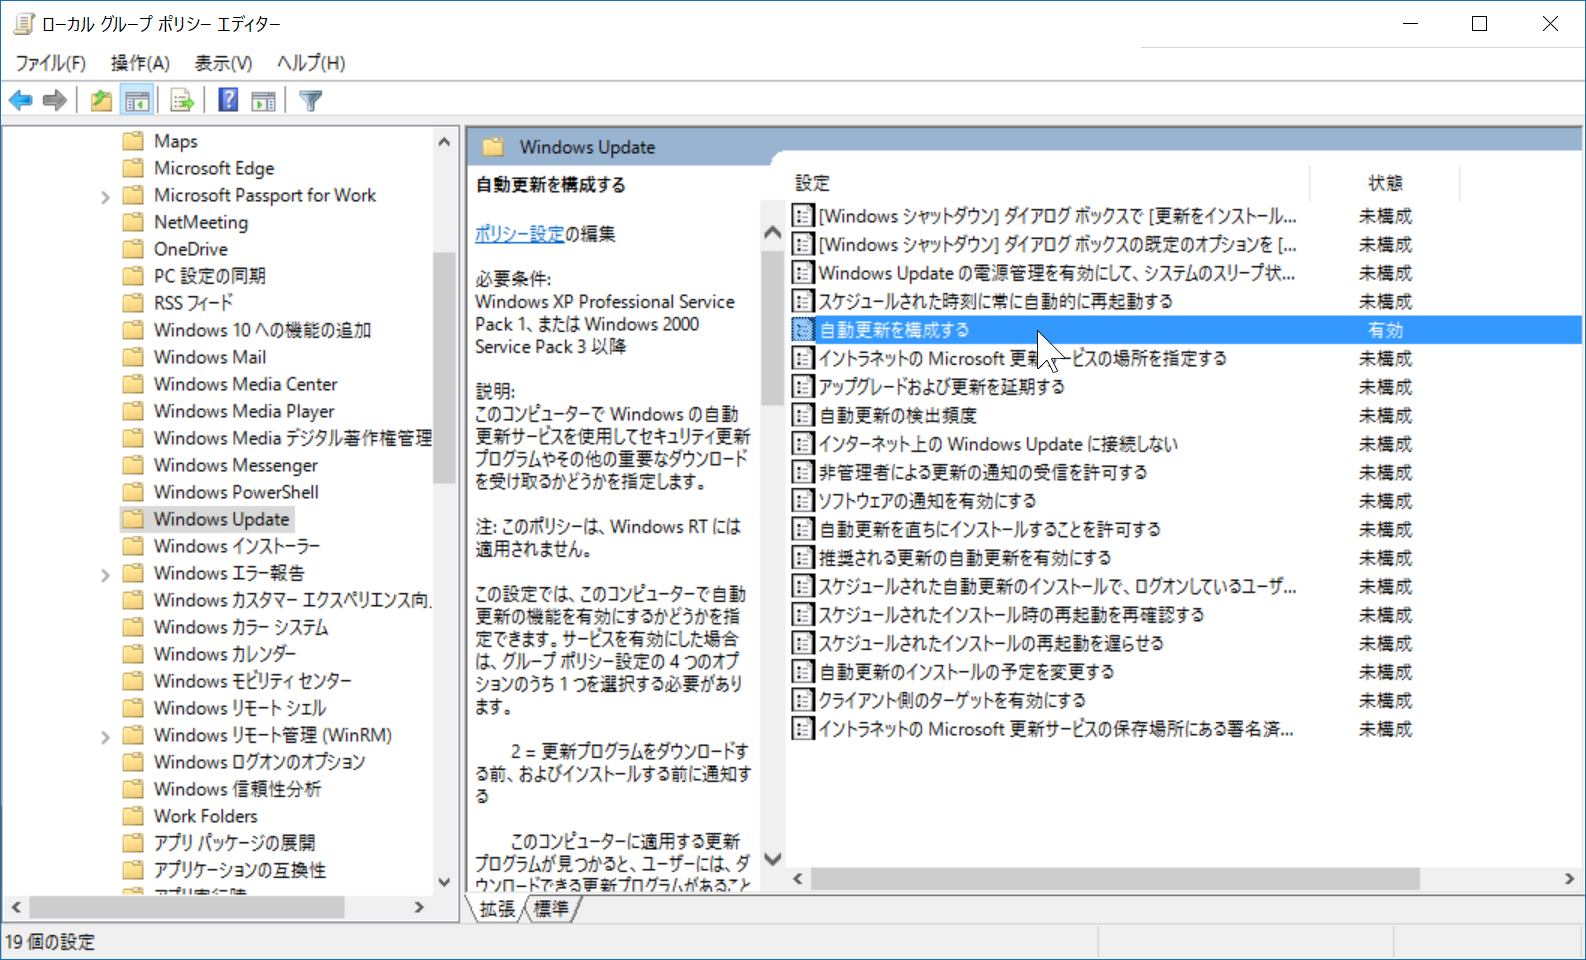Select the 自動更新を構成する policy row
This screenshot has width=1586, height=960.
1185,329
